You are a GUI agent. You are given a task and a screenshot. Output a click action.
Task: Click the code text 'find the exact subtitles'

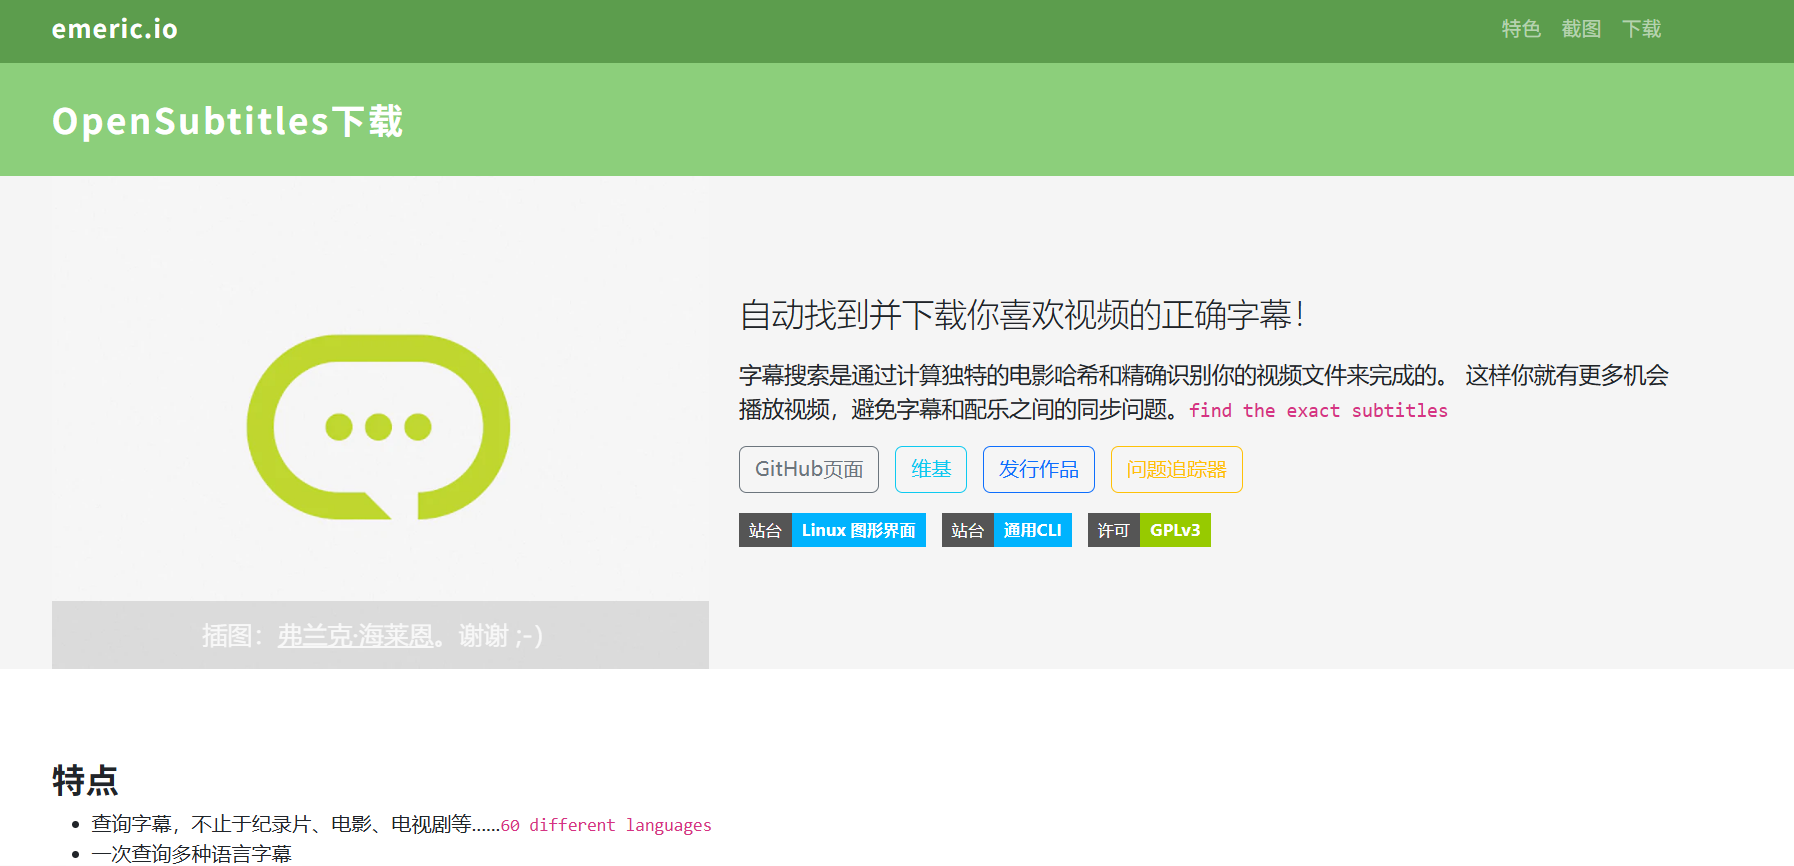(1318, 410)
